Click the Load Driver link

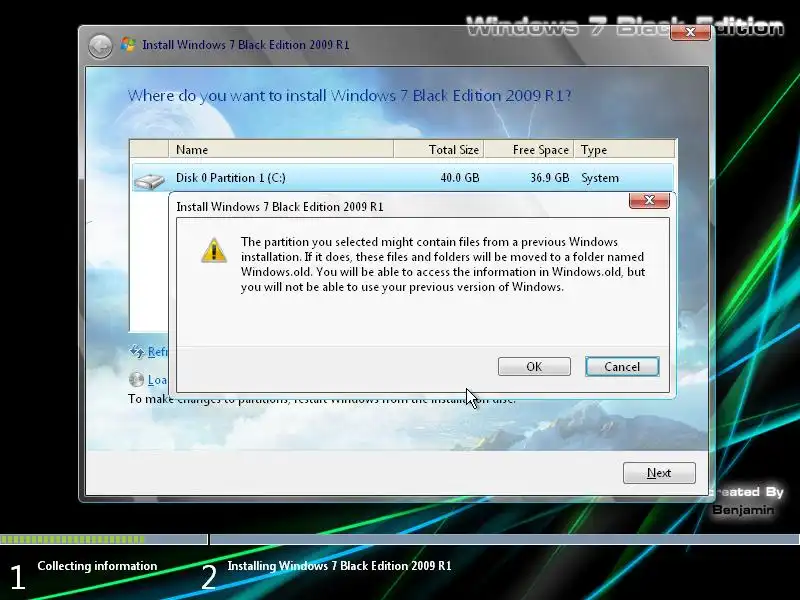point(158,380)
